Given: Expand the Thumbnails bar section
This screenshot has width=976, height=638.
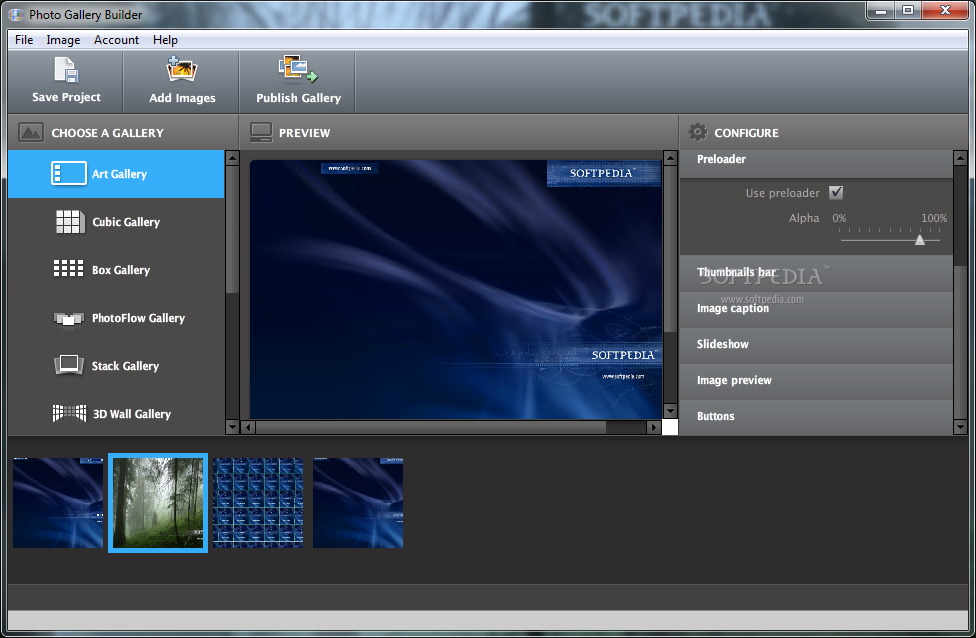Looking at the screenshot, I should (816, 273).
